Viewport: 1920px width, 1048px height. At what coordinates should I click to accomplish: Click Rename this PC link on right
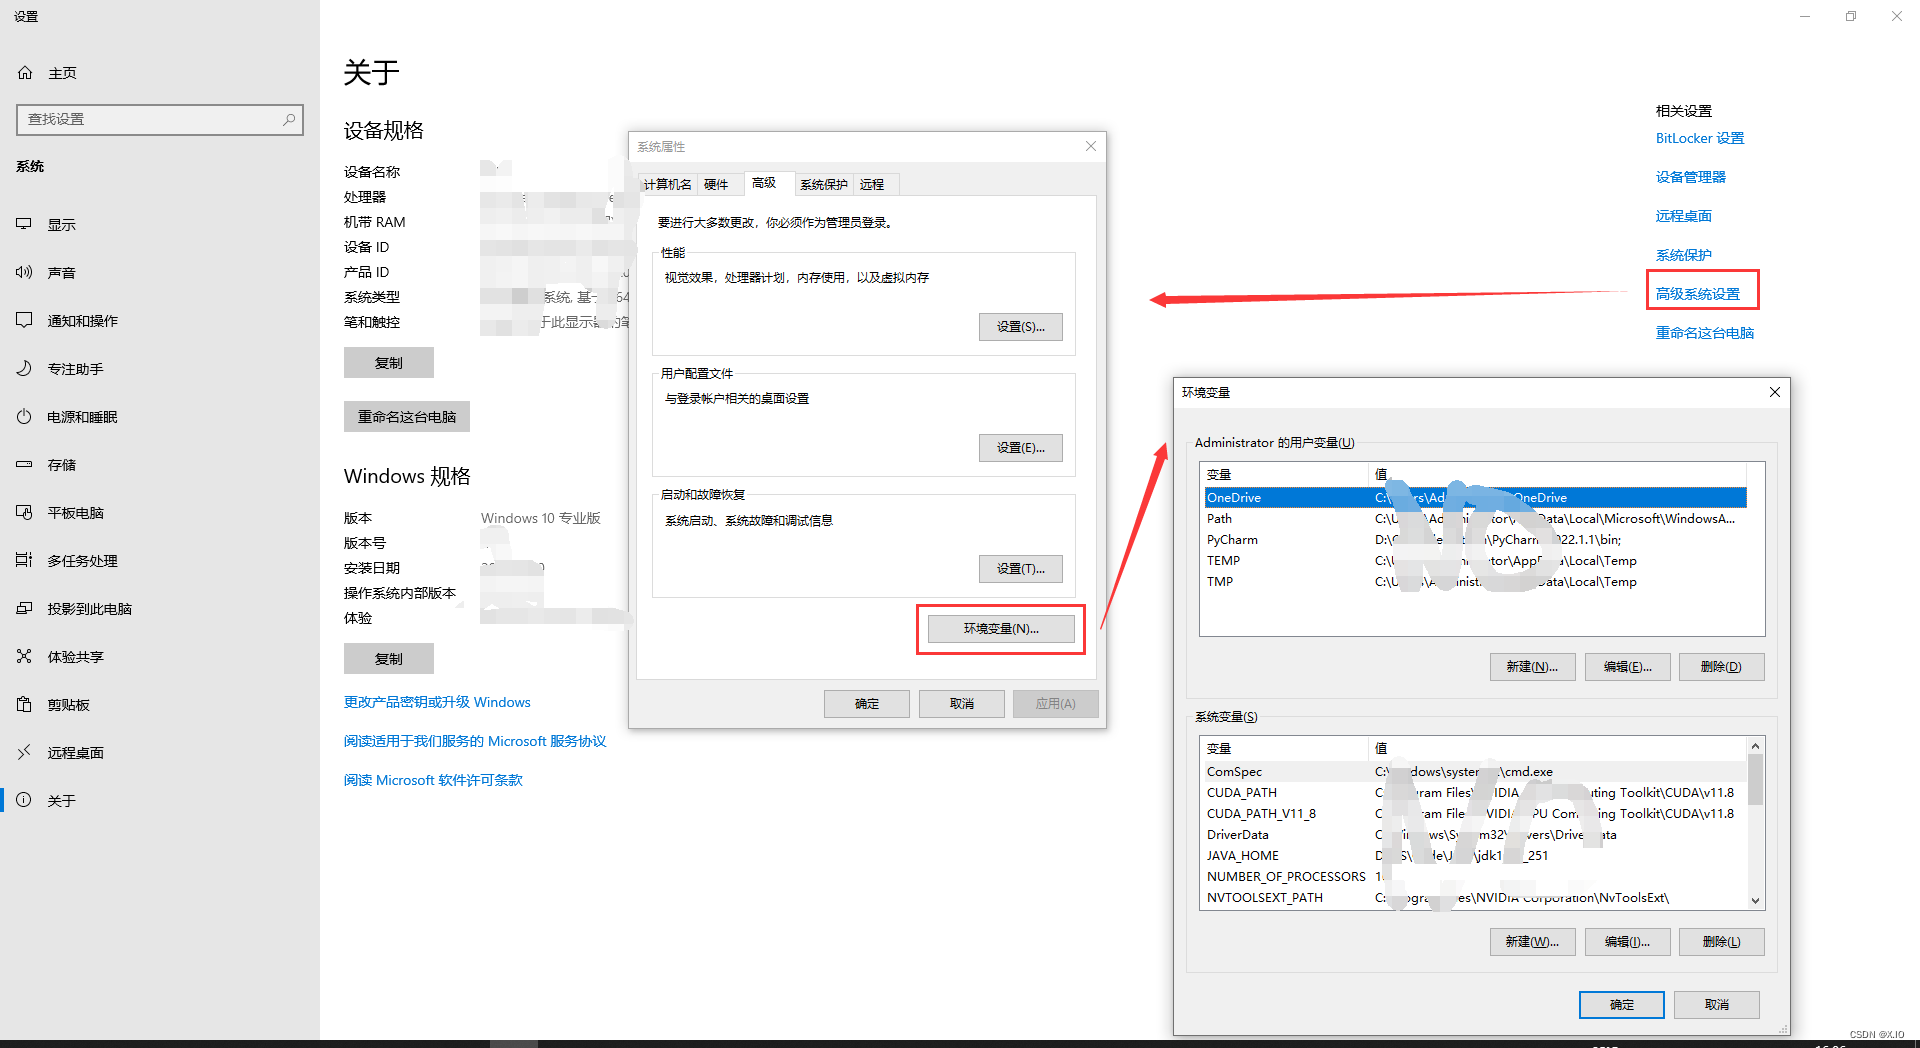click(x=1705, y=333)
